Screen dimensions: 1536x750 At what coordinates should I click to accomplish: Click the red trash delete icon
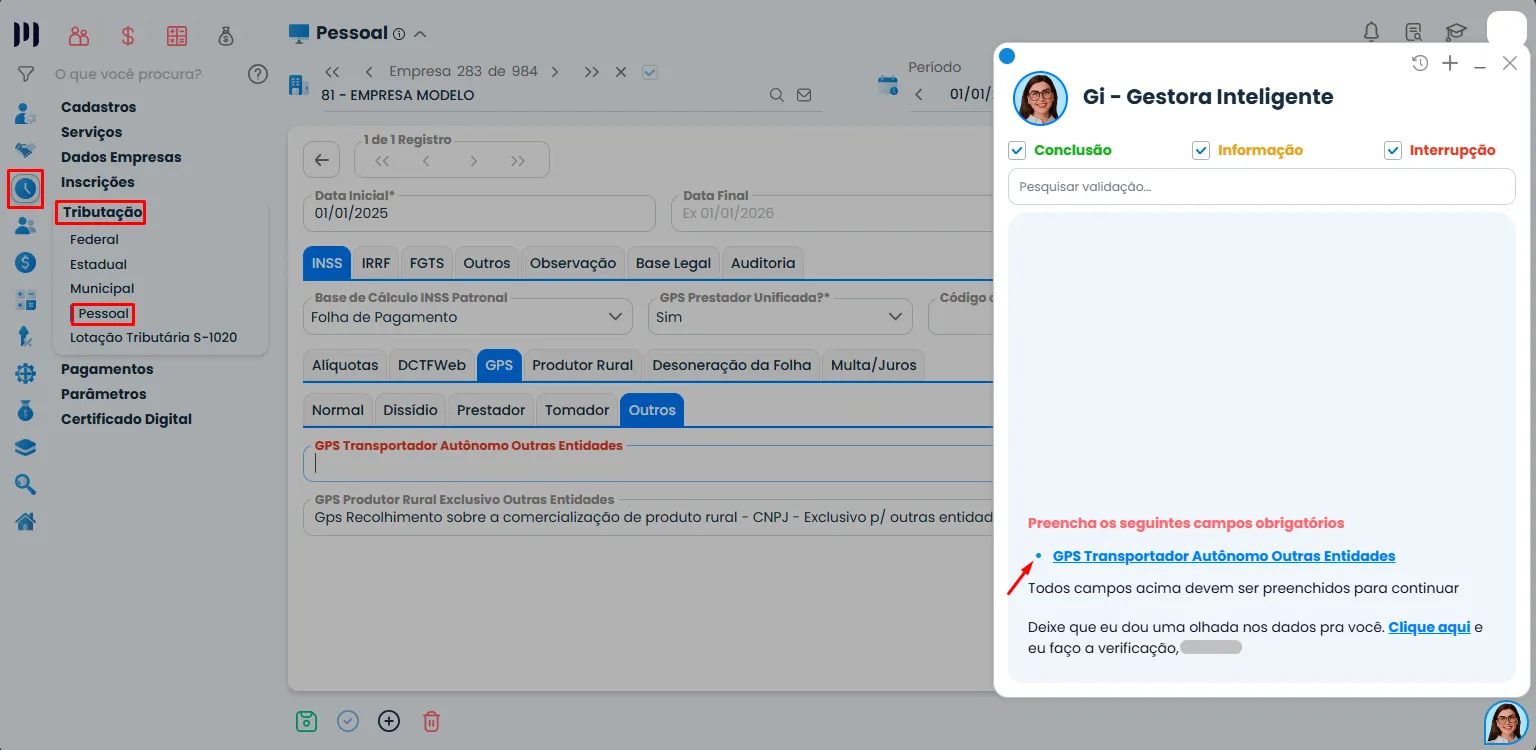431,721
